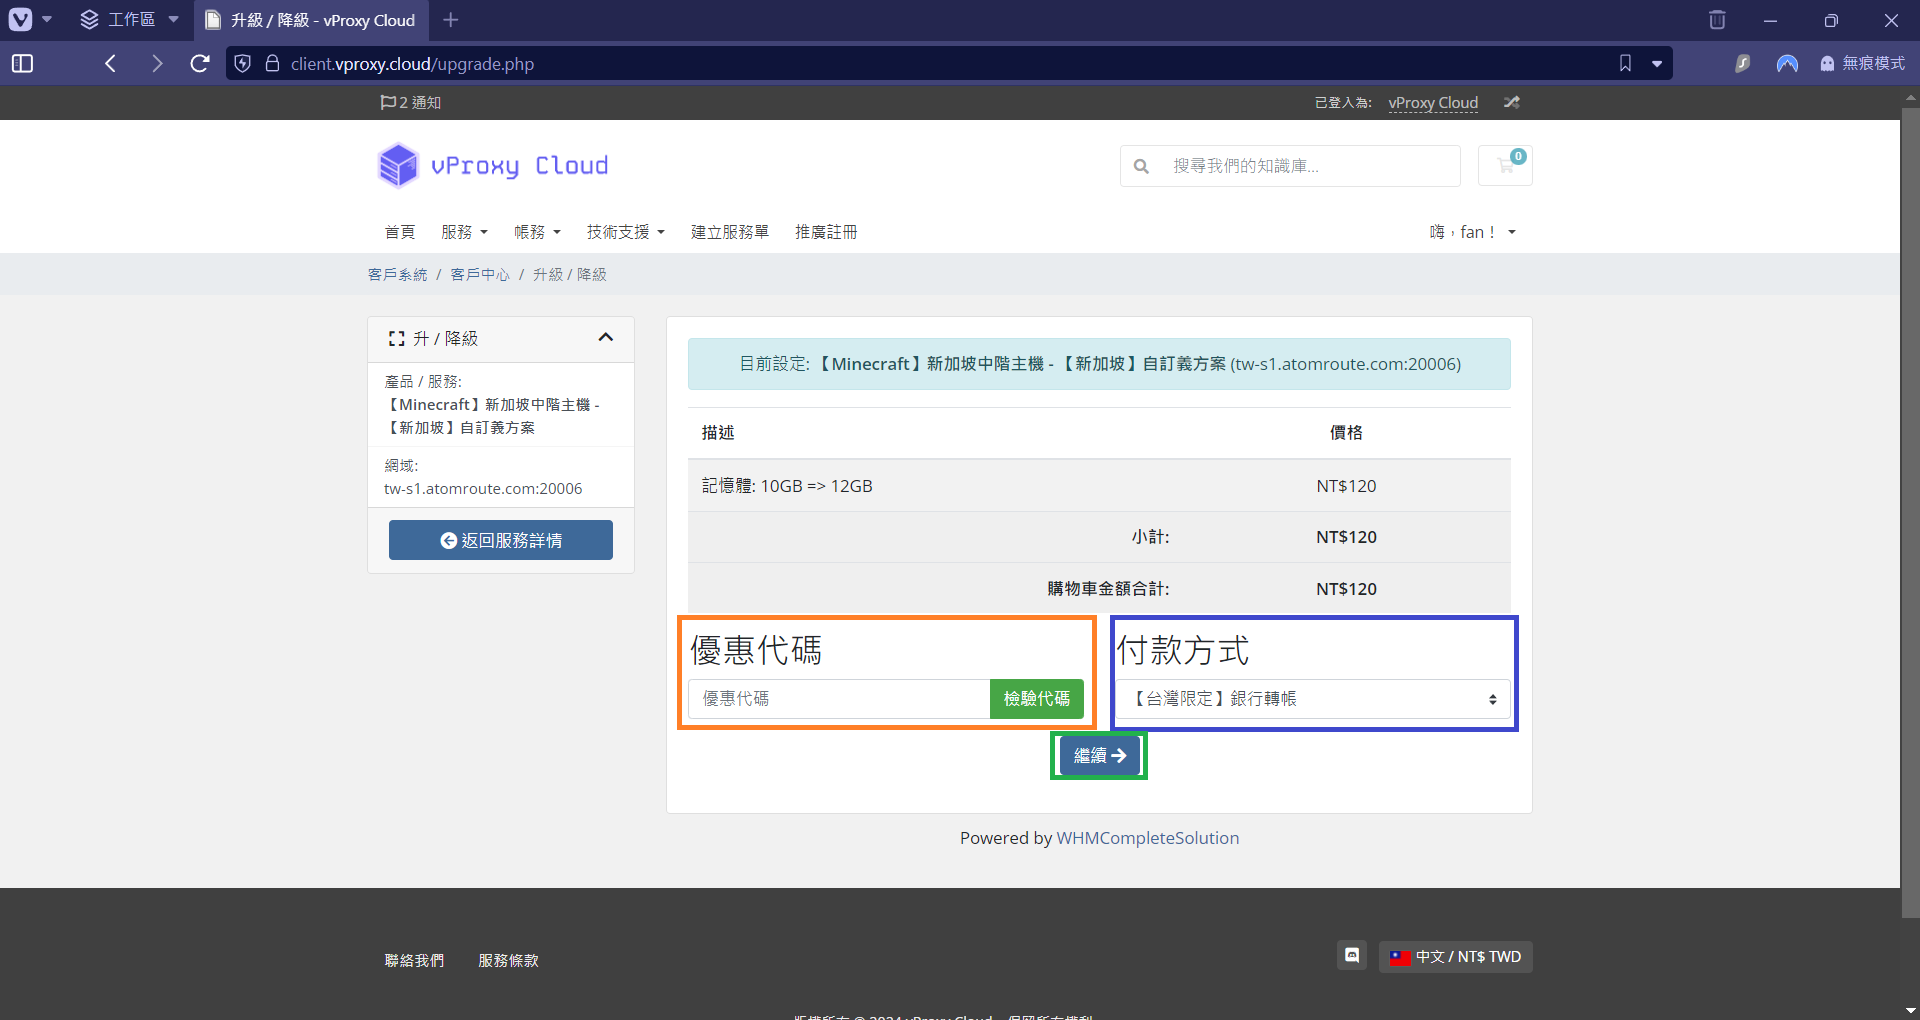Click the 優惠代碼 promo code field

838,699
